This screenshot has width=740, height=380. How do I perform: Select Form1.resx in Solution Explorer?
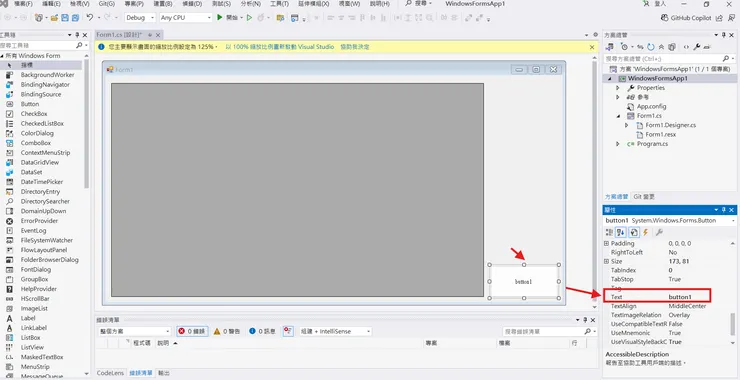coord(660,135)
